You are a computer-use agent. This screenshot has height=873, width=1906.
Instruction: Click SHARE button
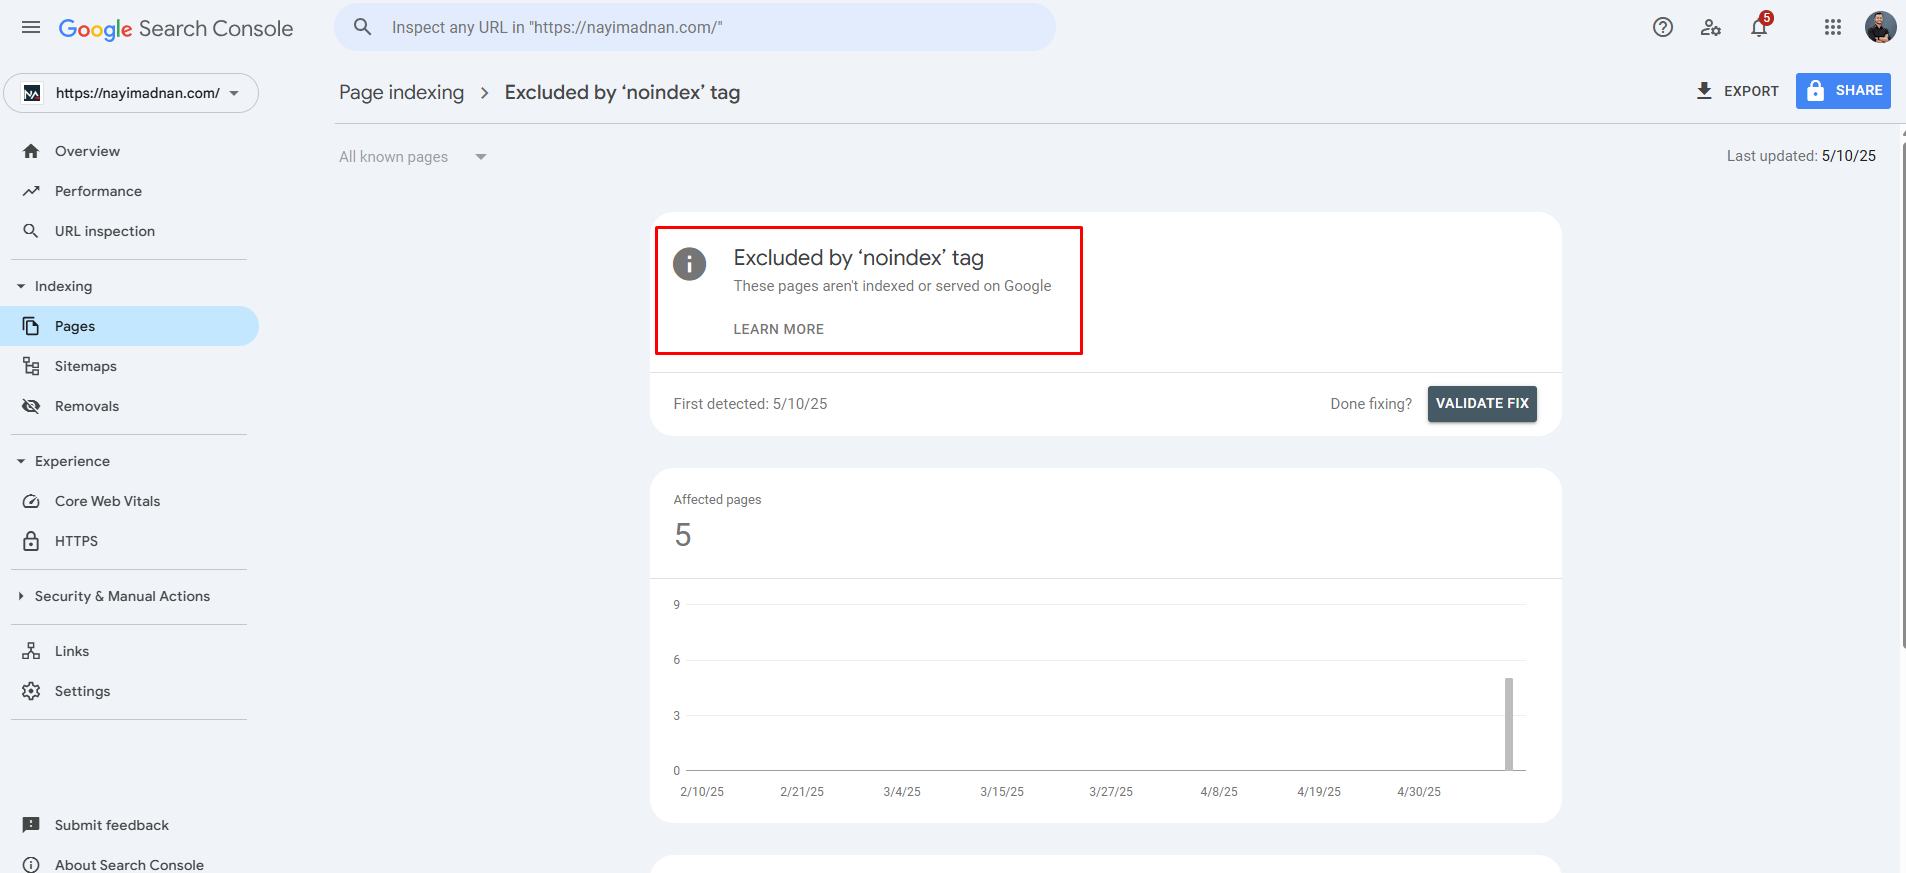tap(1843, 91)
